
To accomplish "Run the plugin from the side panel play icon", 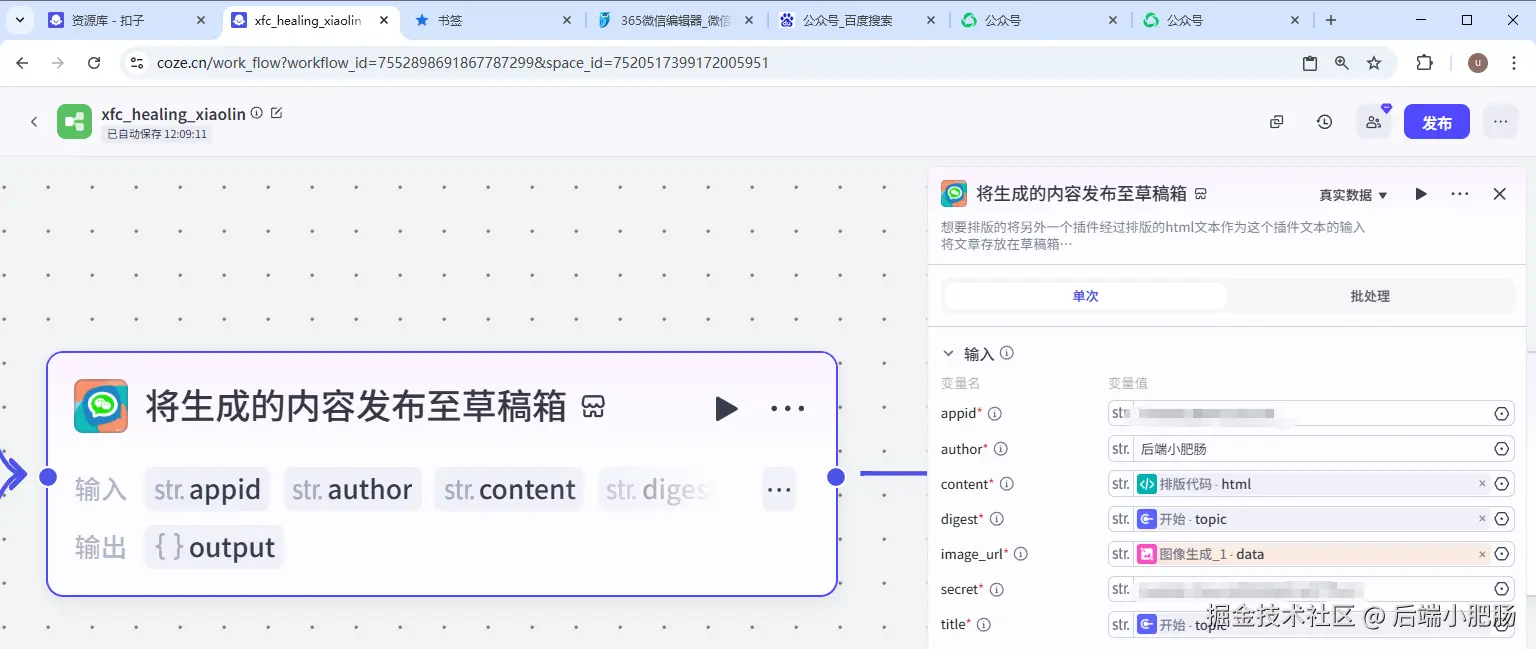I will (1421, 194).
